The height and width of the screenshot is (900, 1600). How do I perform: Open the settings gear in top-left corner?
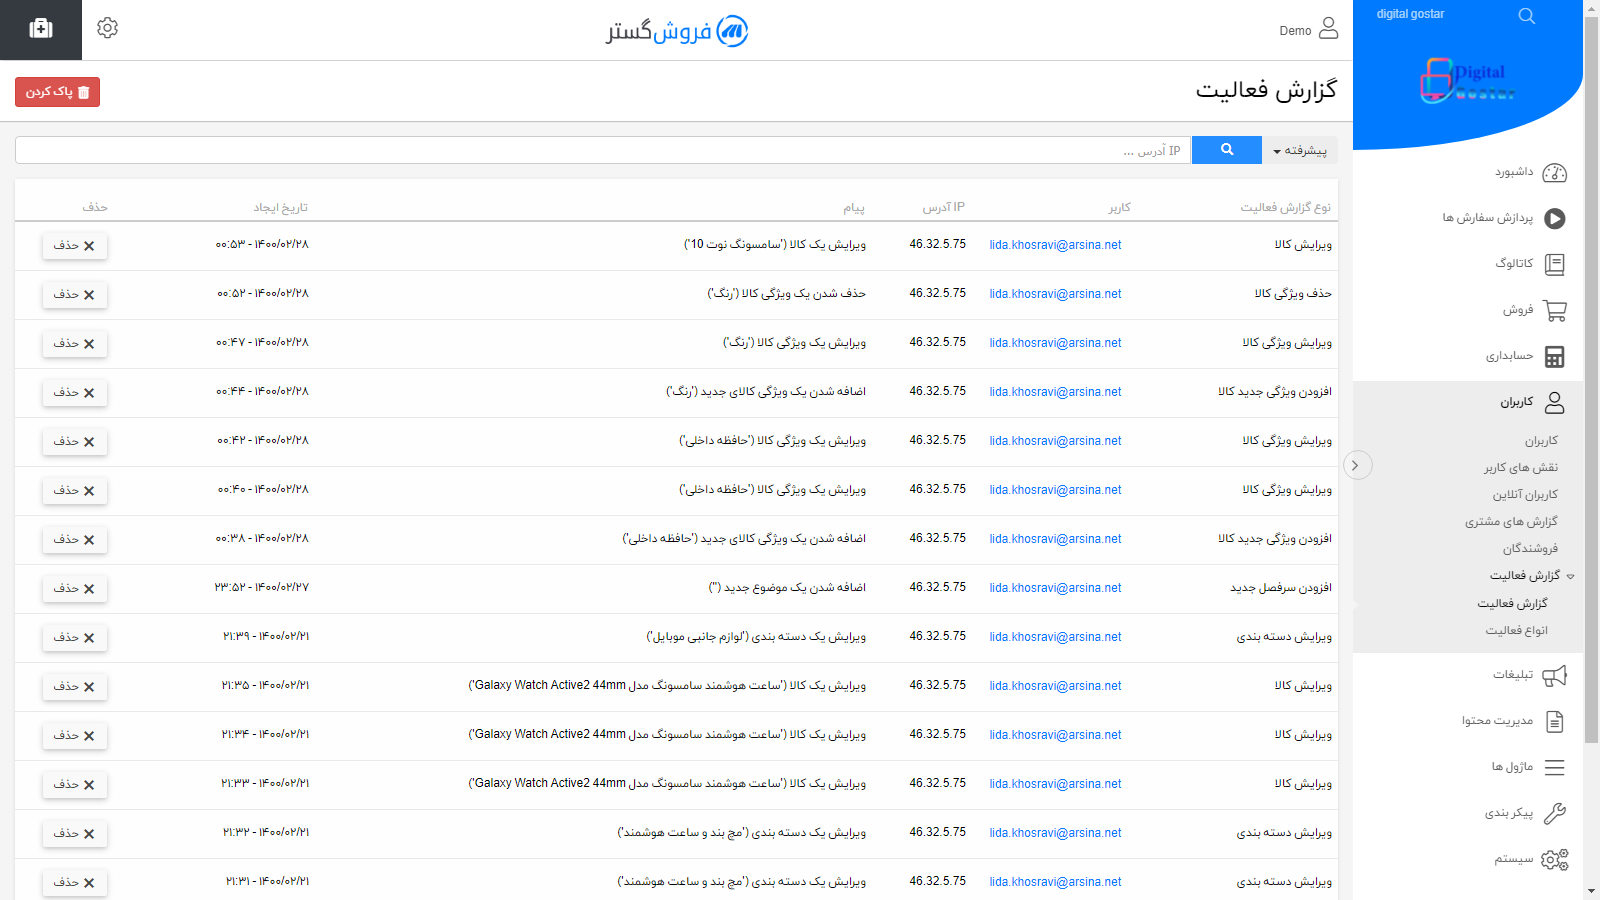click(x=107, y=28)
